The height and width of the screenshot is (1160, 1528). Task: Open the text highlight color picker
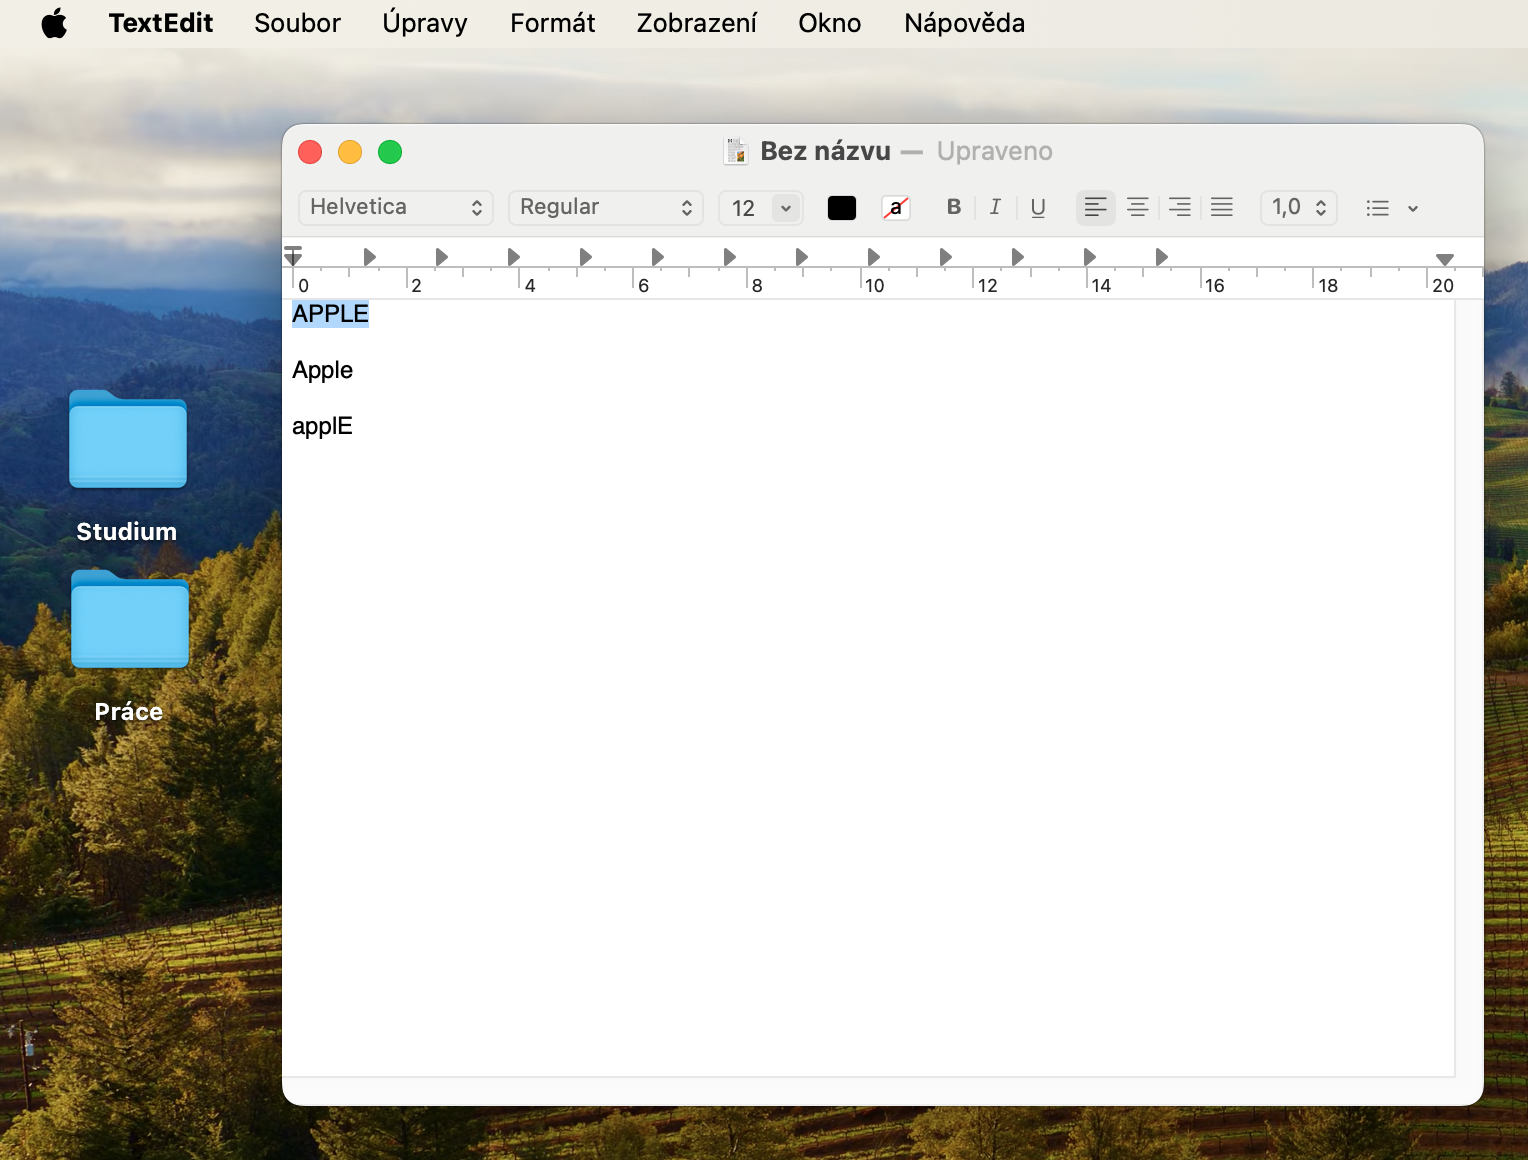point(896,207)
